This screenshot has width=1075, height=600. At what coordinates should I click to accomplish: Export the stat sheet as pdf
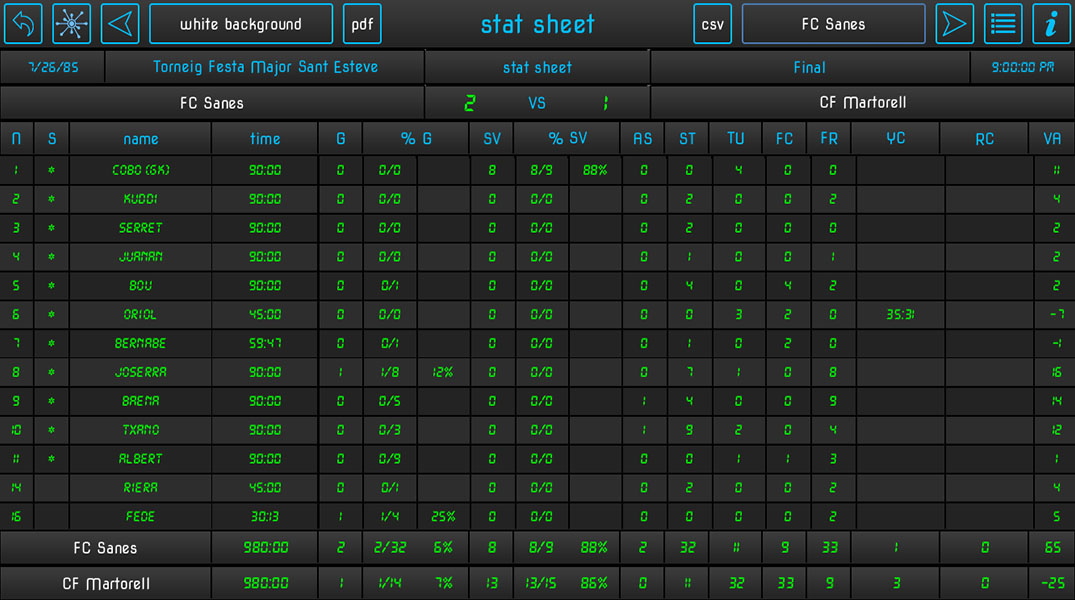(x=362, y=24)
